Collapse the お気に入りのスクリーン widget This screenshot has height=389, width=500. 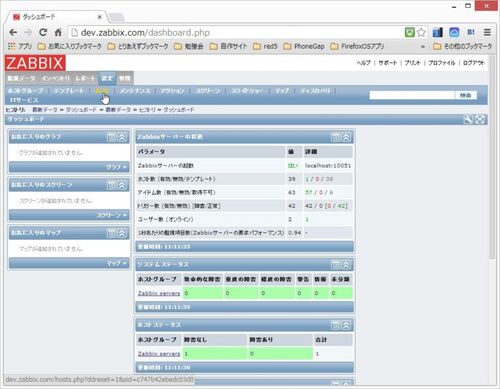(x=122, y=185)
